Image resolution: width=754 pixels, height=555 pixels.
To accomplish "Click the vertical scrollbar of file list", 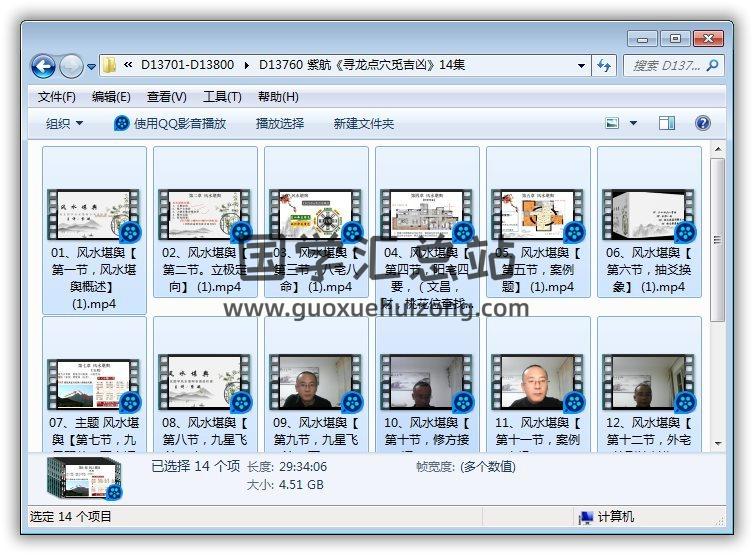I will click(x=718, y=300).
